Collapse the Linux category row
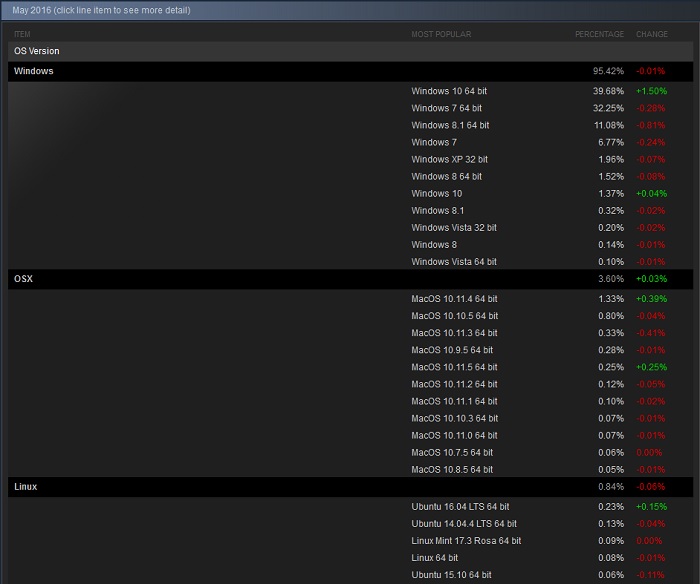The width and height of the screenshot is (700, 584). coord(26,486)
